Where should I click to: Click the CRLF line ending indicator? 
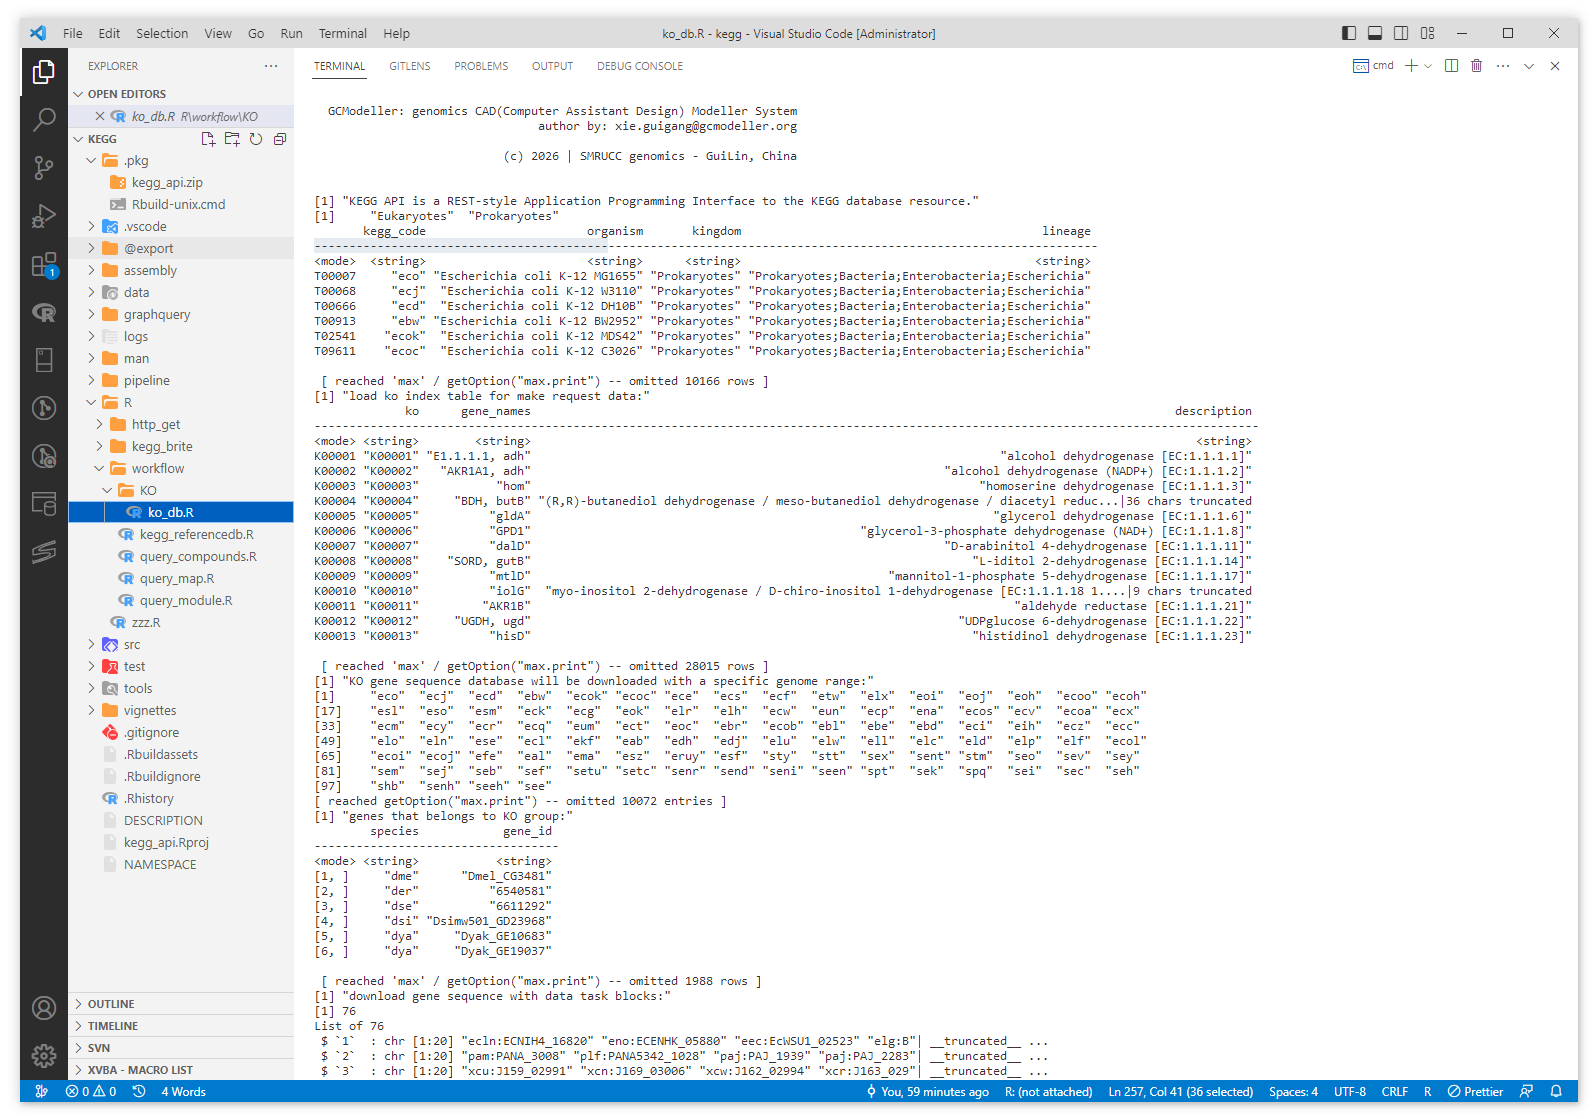point(1394,1091)
